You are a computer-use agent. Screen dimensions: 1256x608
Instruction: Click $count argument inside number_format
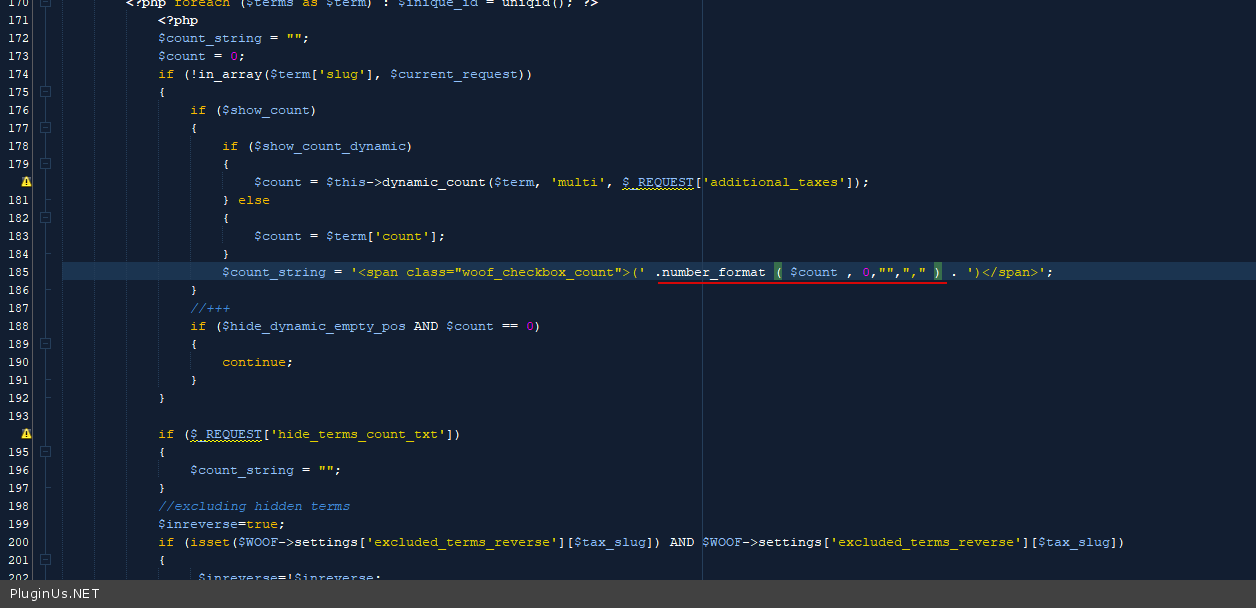pos(813,272)
